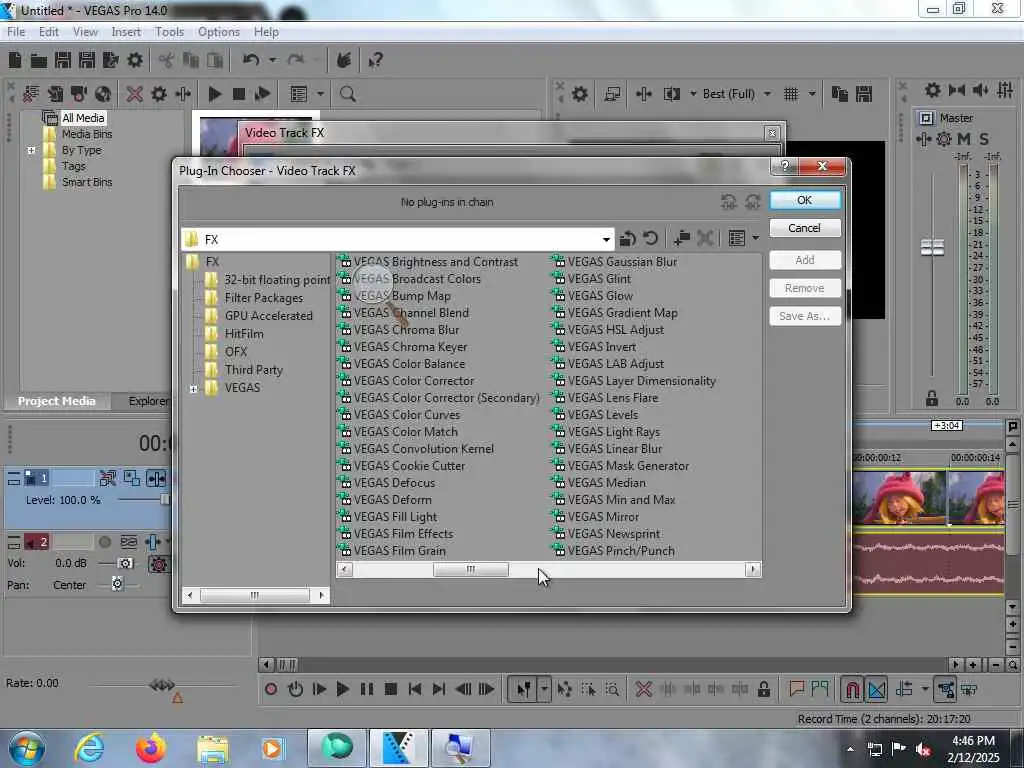Click the audio track Pan slider knob

(x=117, y=584)
